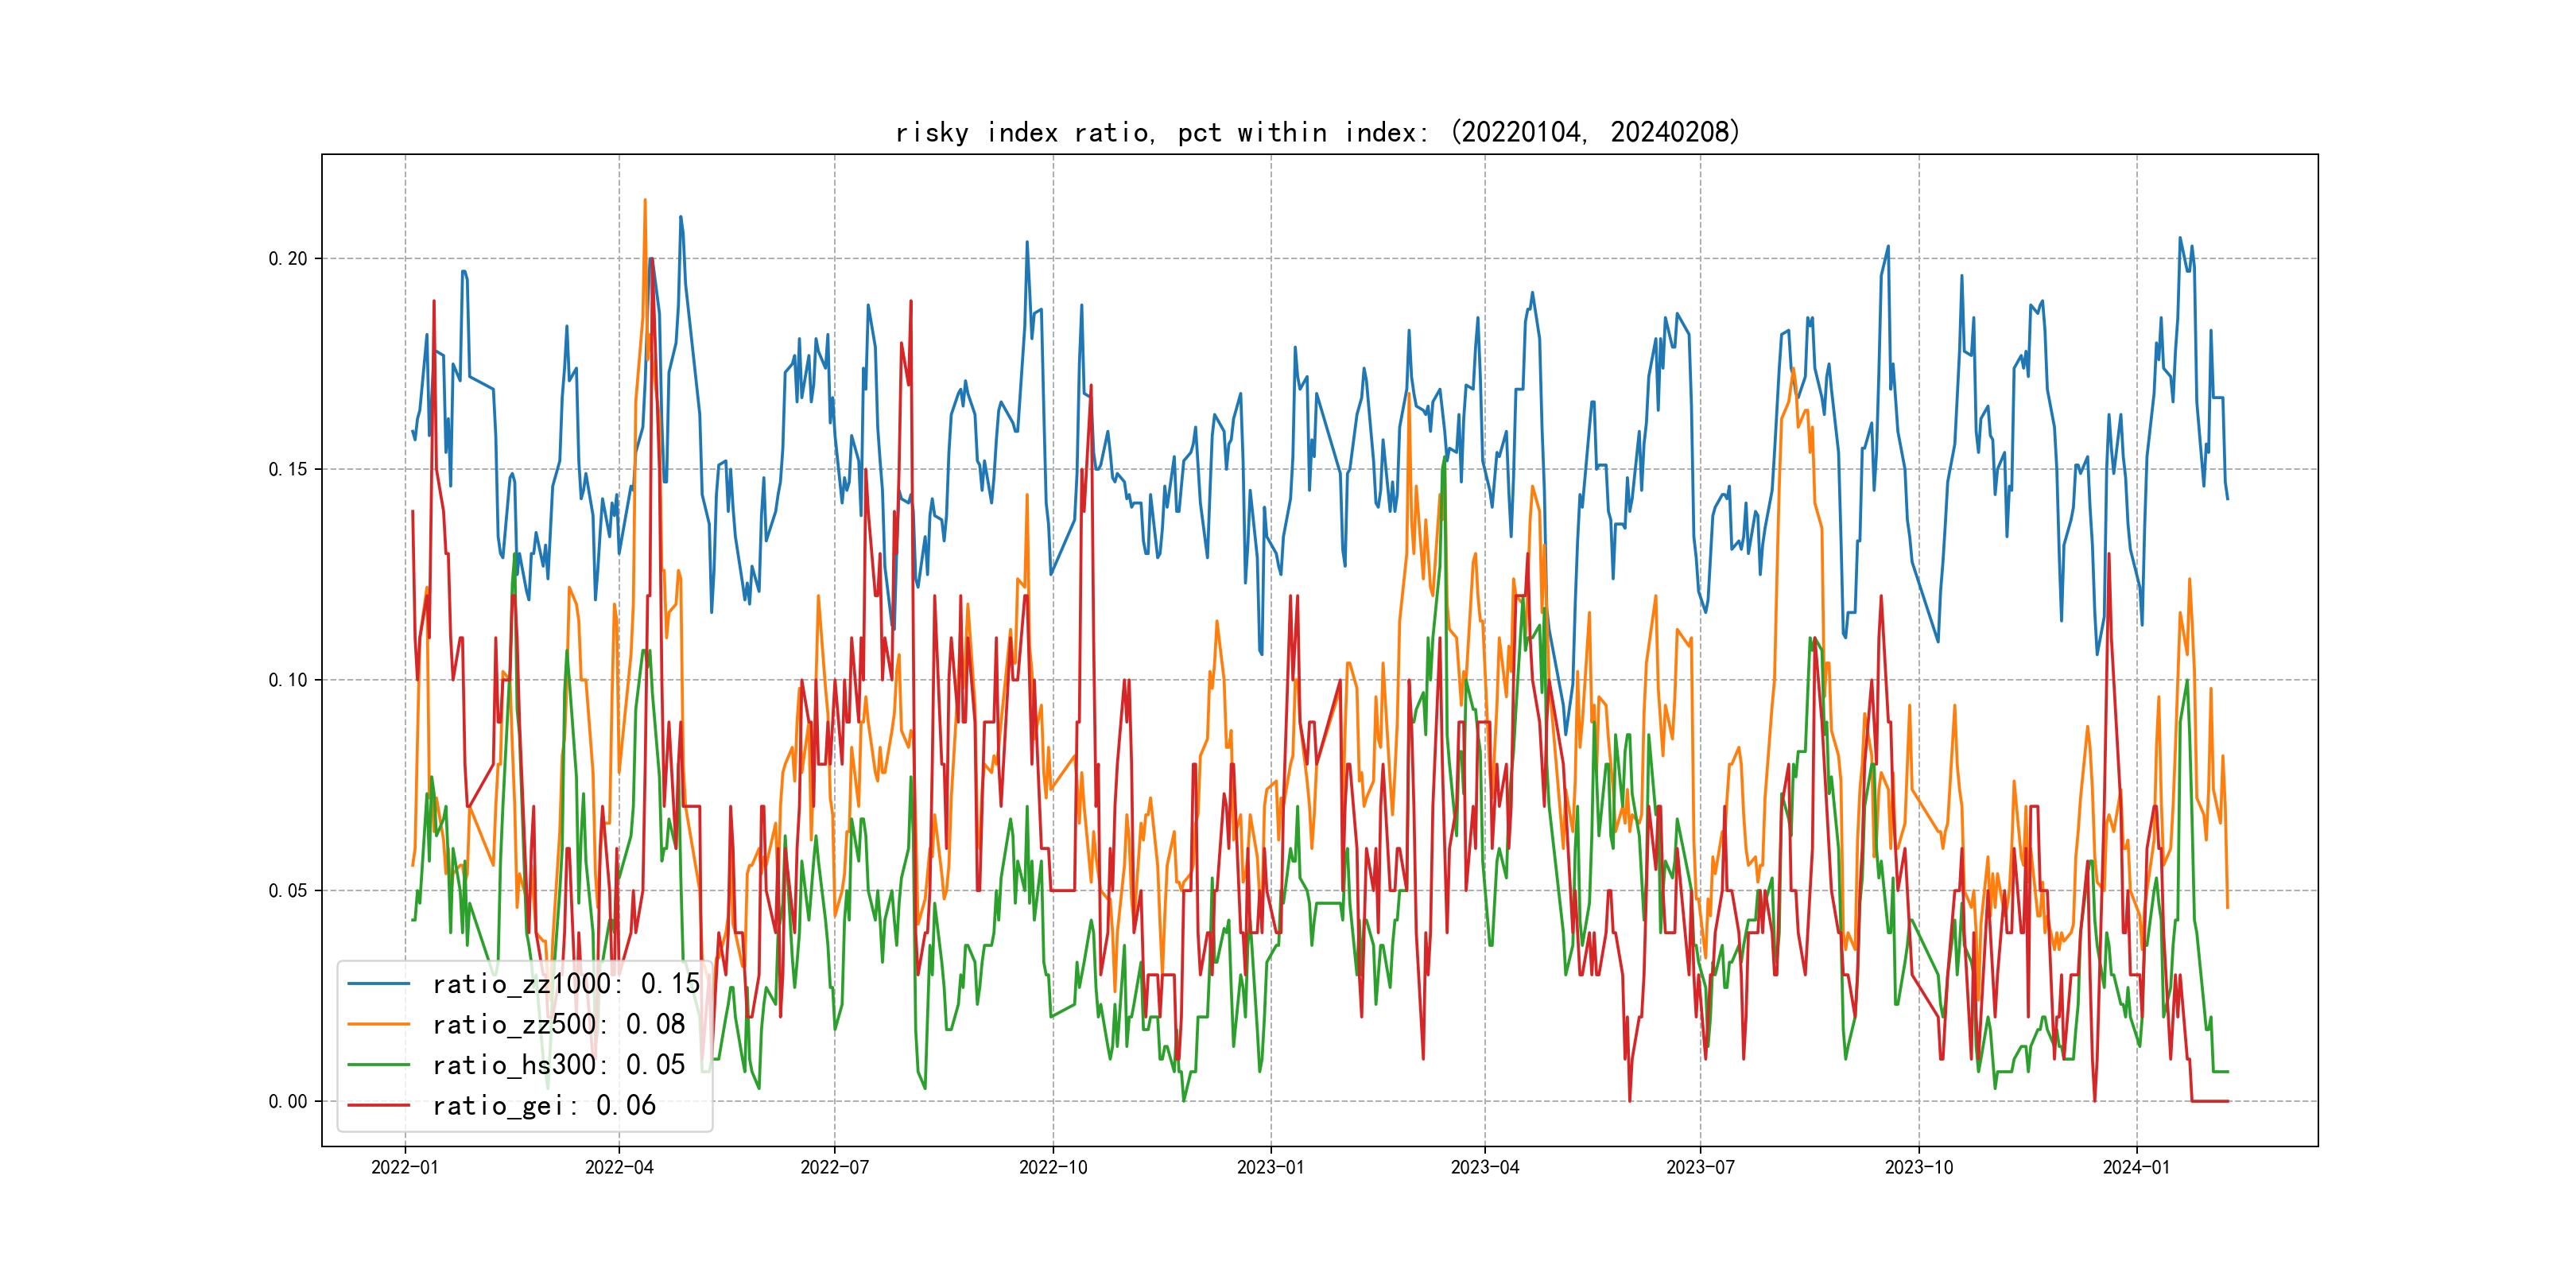Screen dimensions: 2576x1288
Task: Click the 0.00 y-axis tick label
Action: (x=288, y=1102)
